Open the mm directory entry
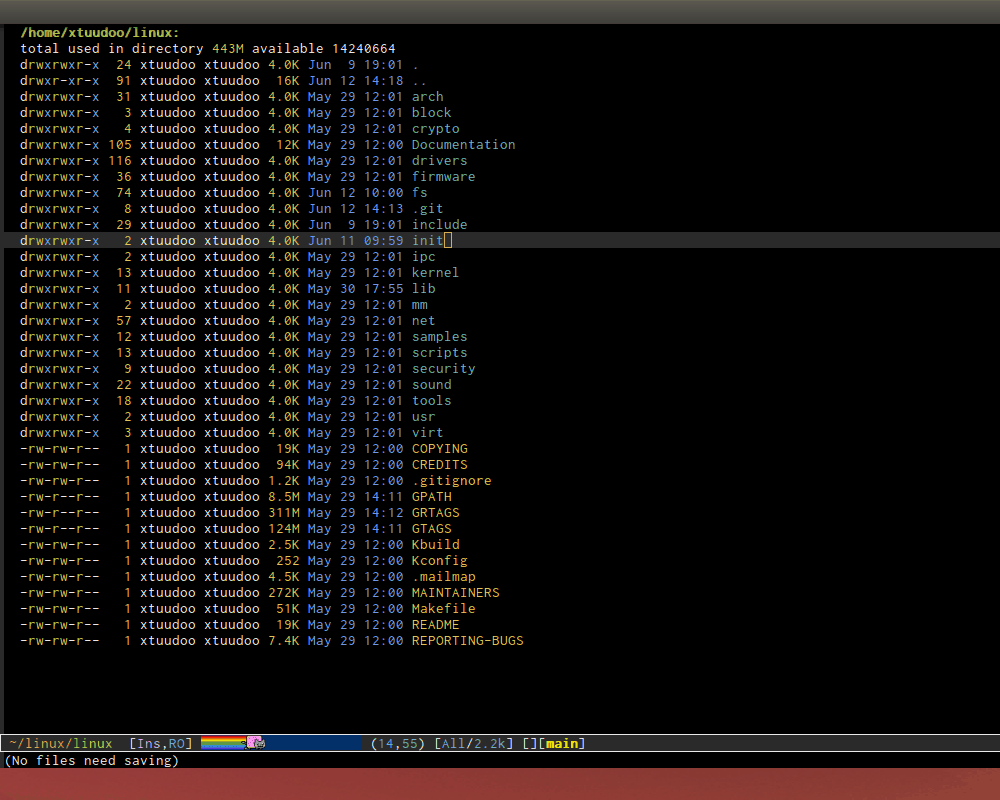The height and width of the screenshot is (800, 1000). pyautogui.click(x=419, y=305)
